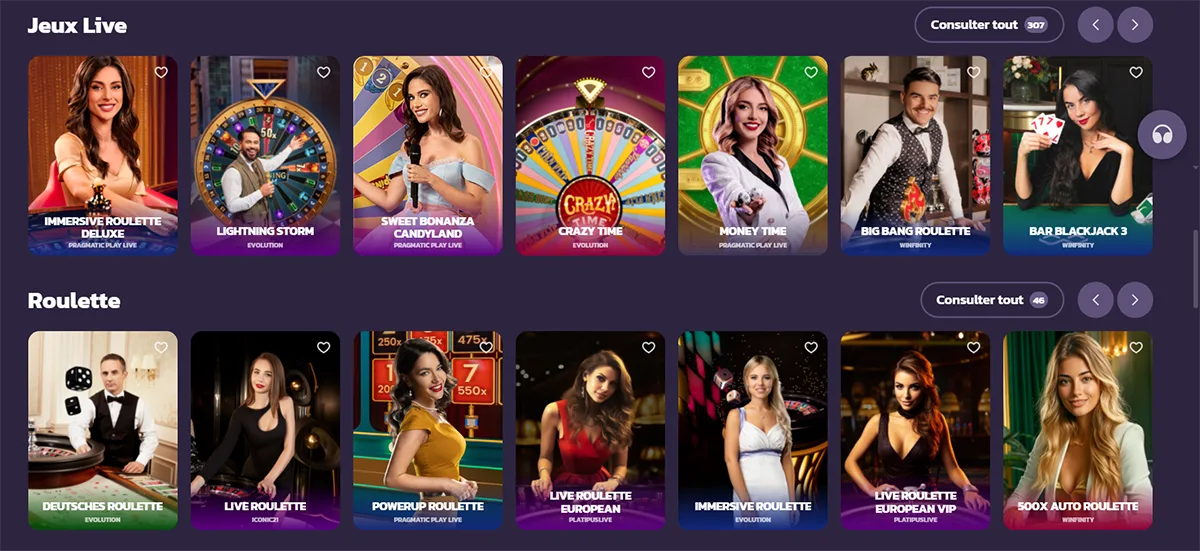
Task: Show next Jeux Live games with right arrow
Action: 1135,25
